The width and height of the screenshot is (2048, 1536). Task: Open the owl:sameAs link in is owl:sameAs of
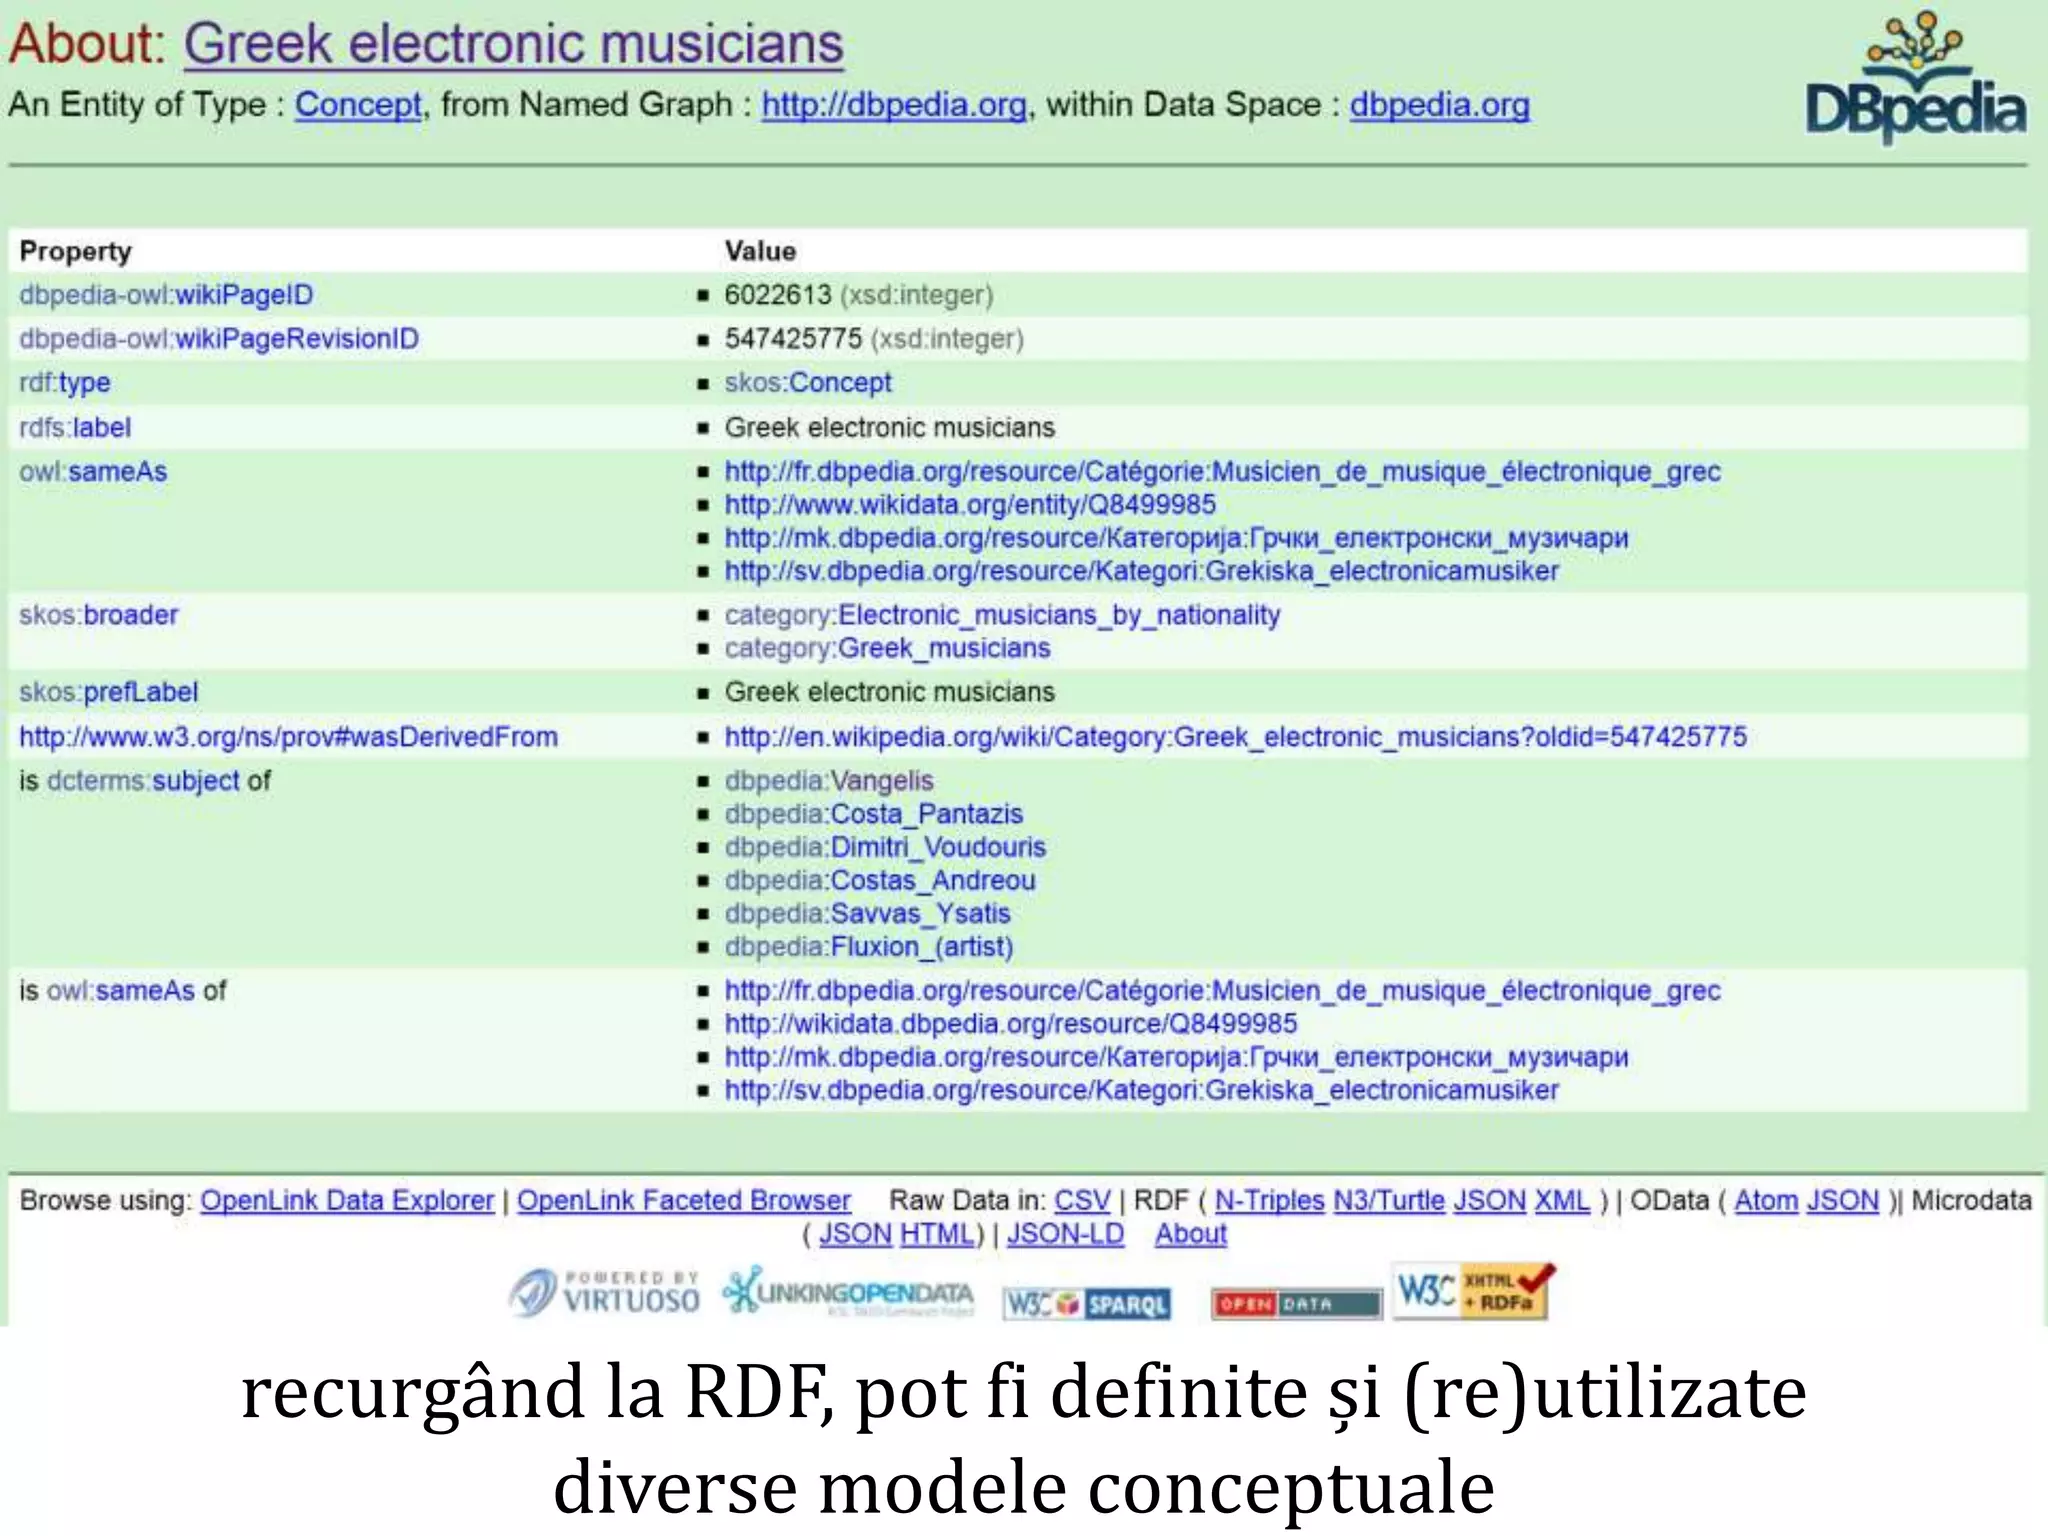(121, 991)
